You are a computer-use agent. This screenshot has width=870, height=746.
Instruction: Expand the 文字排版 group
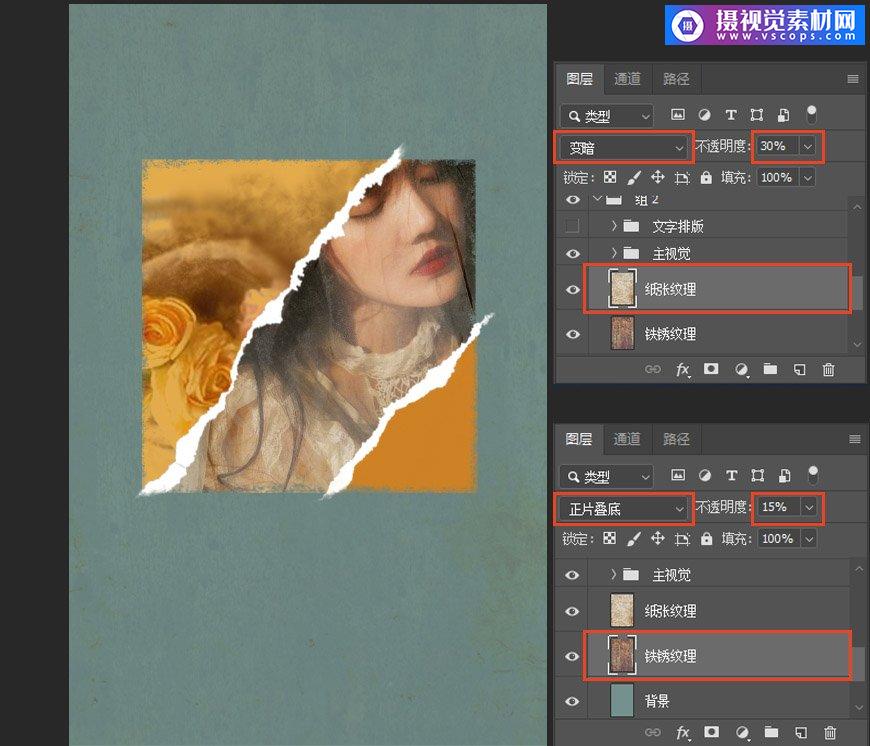click(614, 226)
